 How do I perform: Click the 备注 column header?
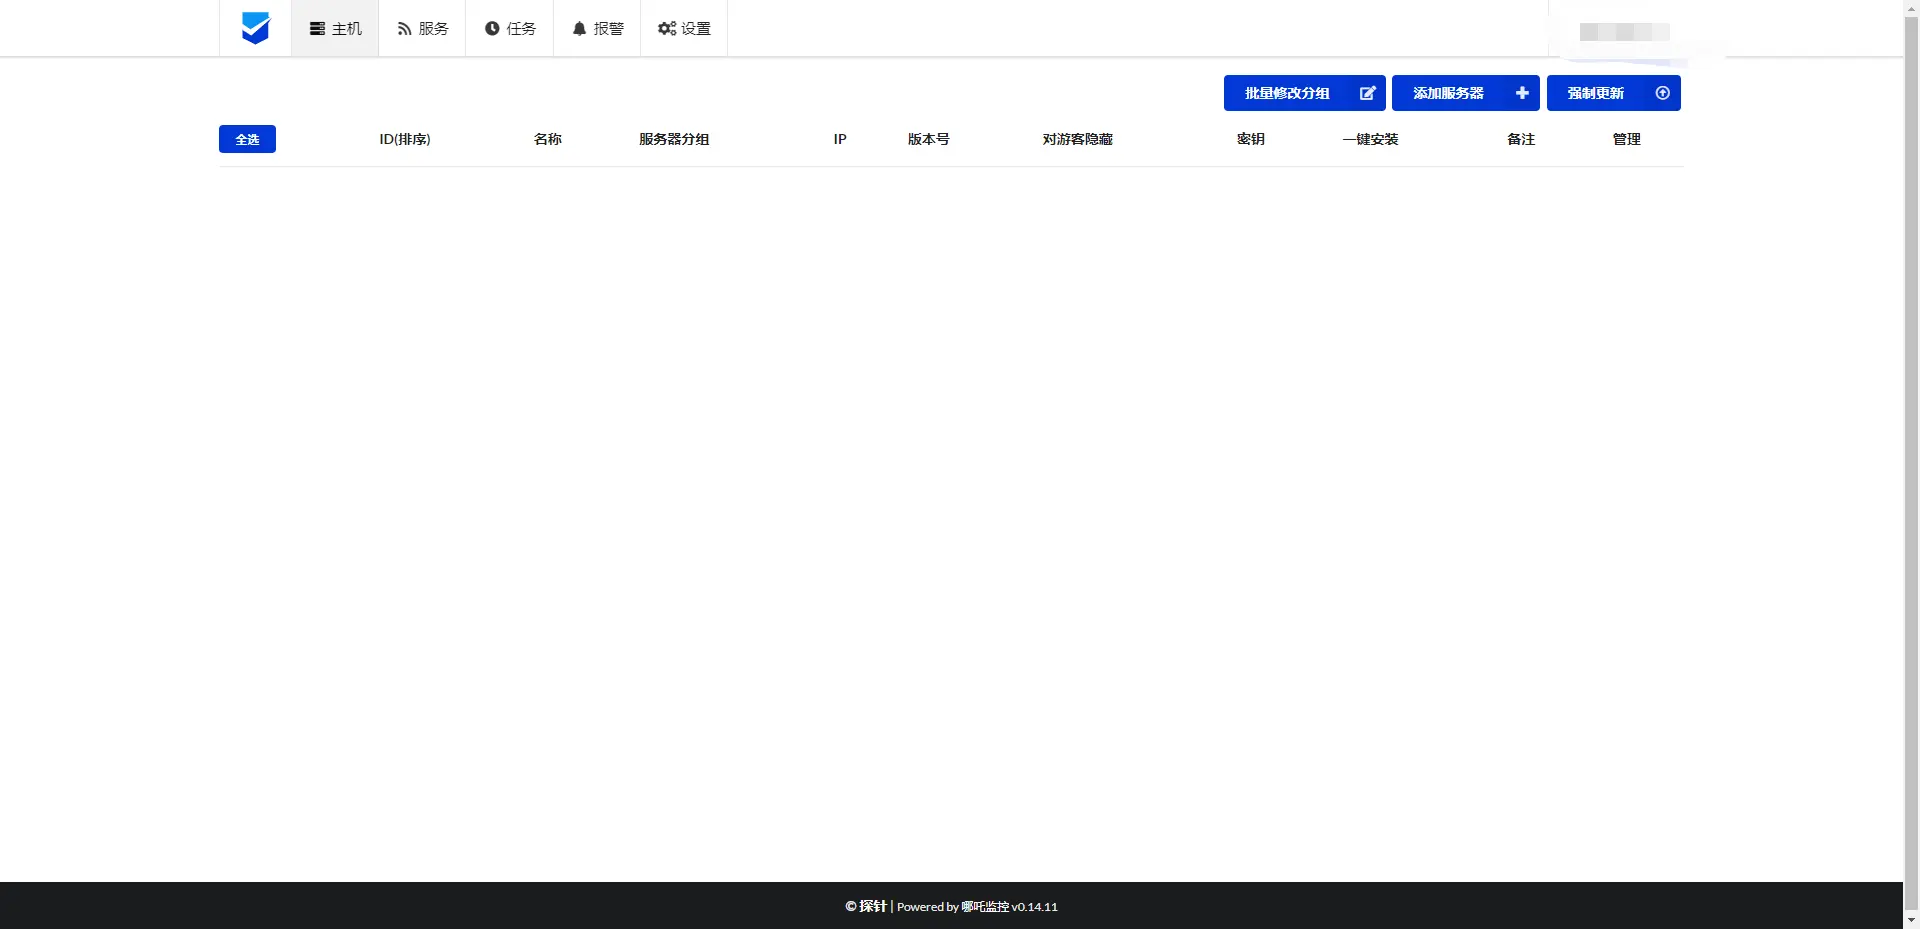(1521, 139)
